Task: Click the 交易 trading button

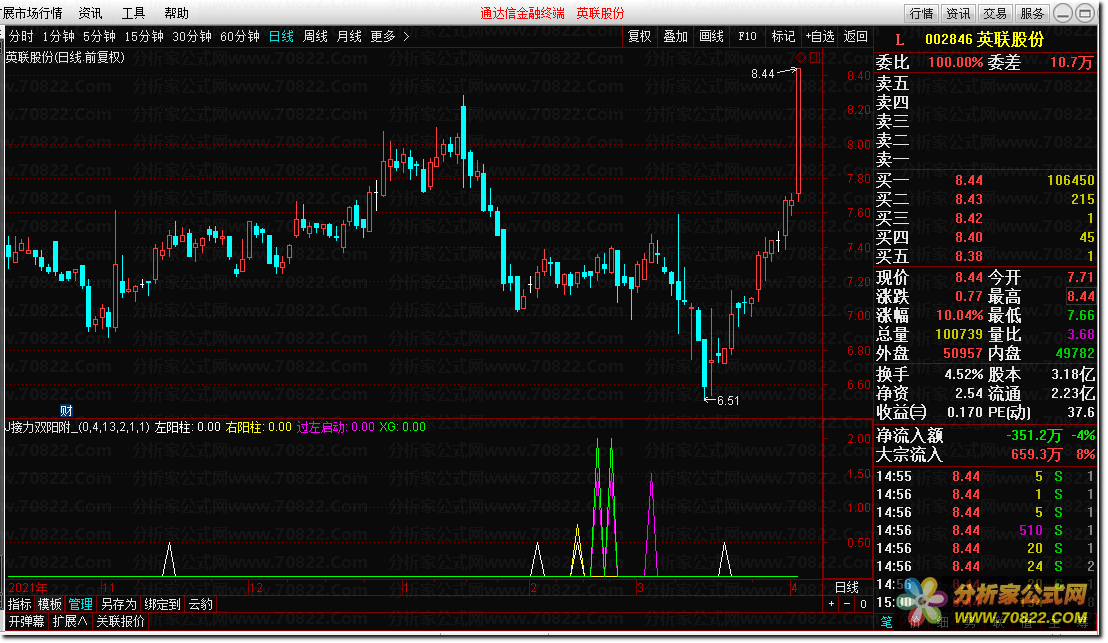Action: tap(995, 13)
